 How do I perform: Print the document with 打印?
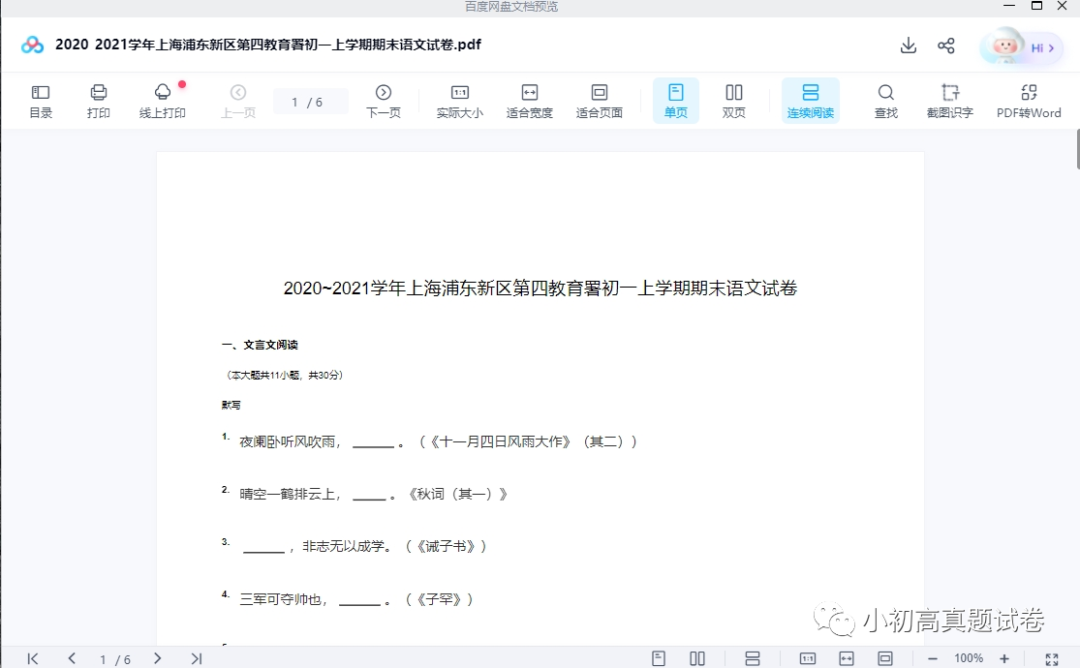(98, 101)
